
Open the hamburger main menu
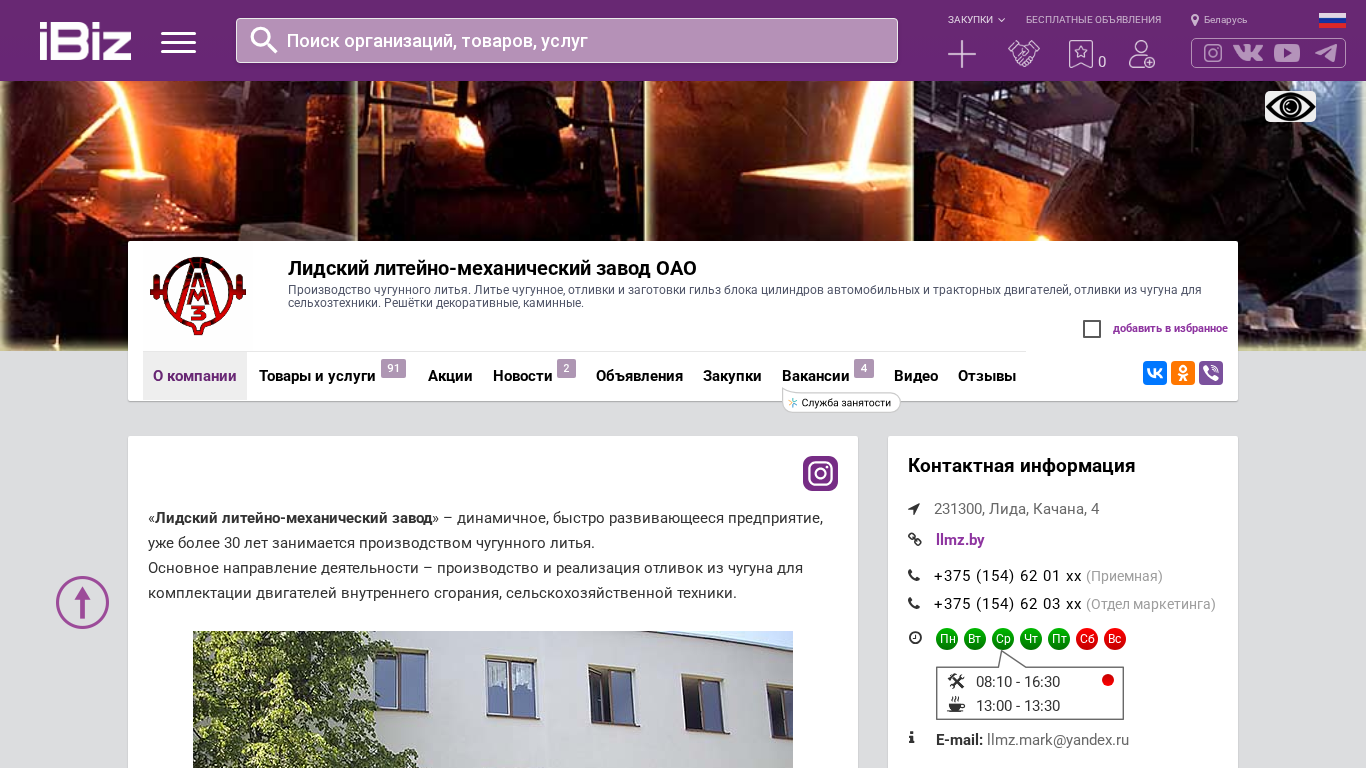pyautogui.click(x=178, y=42)
